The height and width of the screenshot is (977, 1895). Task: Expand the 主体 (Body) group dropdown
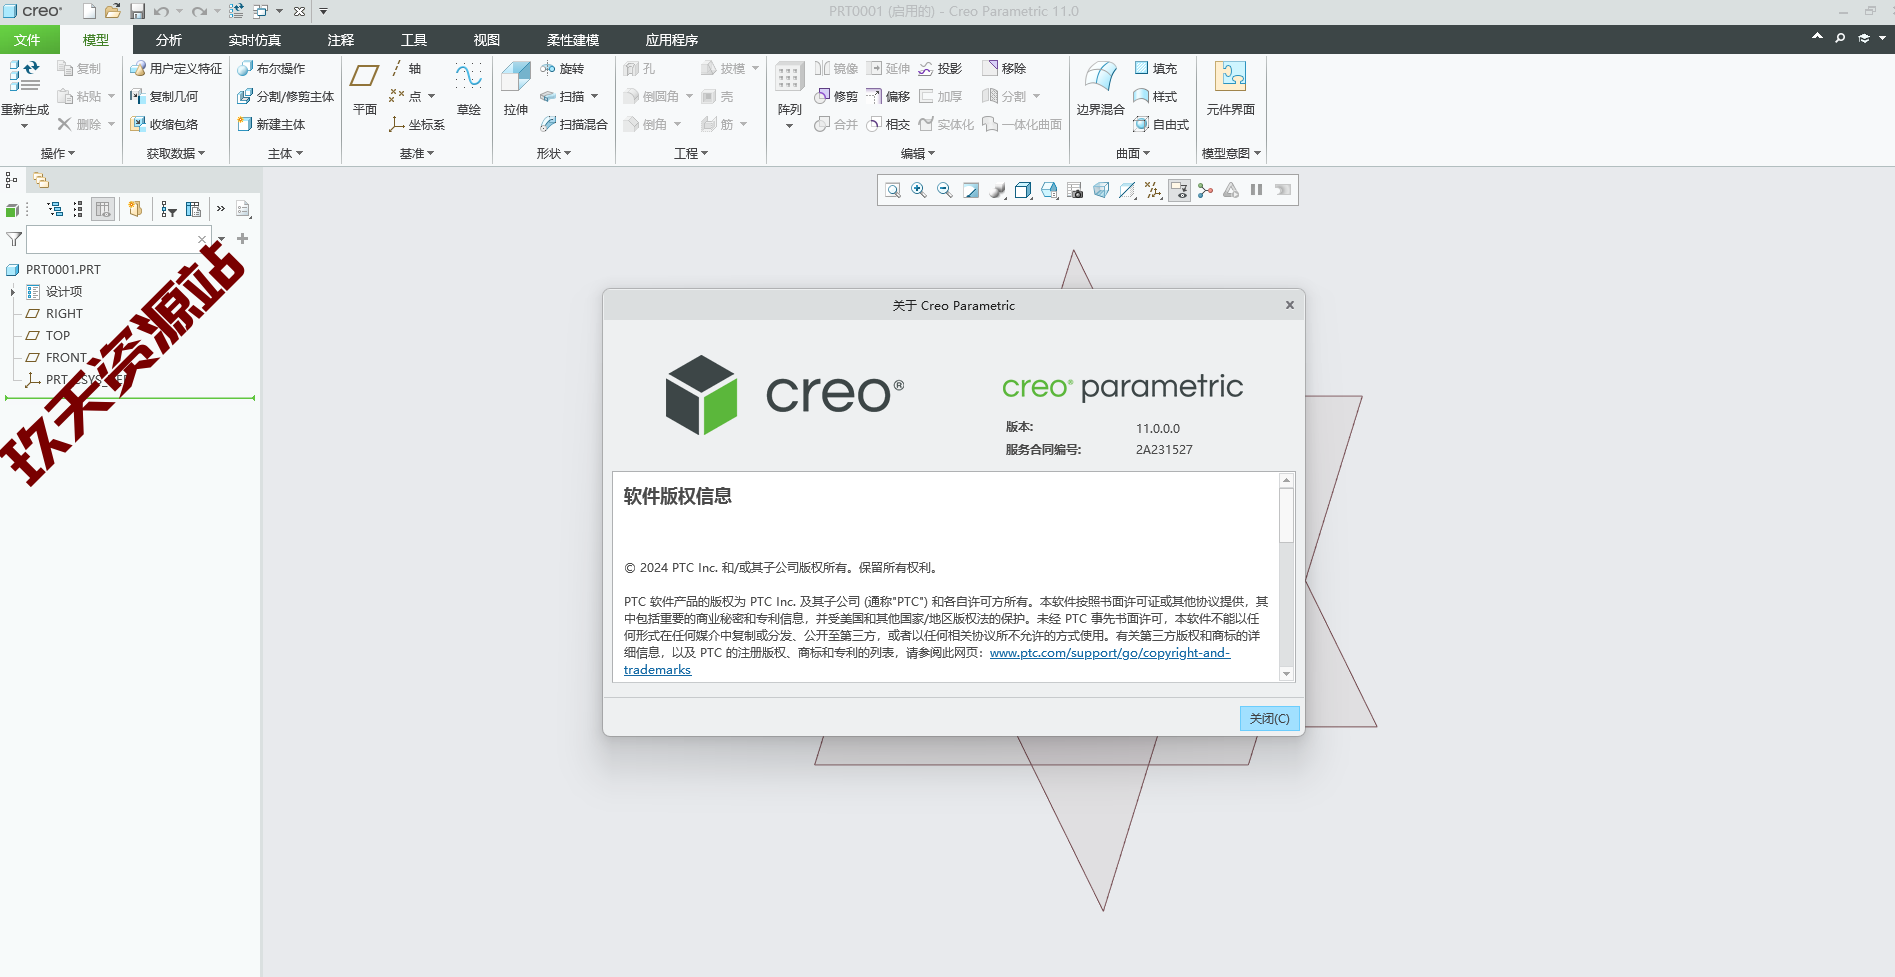tap(286, 153)
